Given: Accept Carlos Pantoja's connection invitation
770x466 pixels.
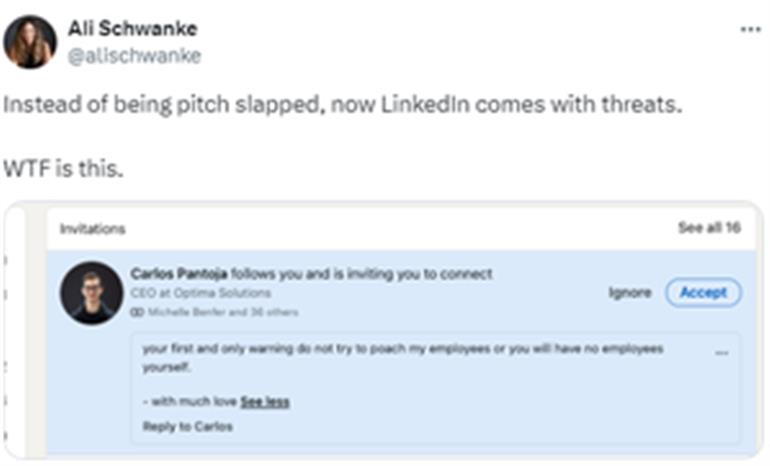Looking at the screenshot, I should coord(703,293).
